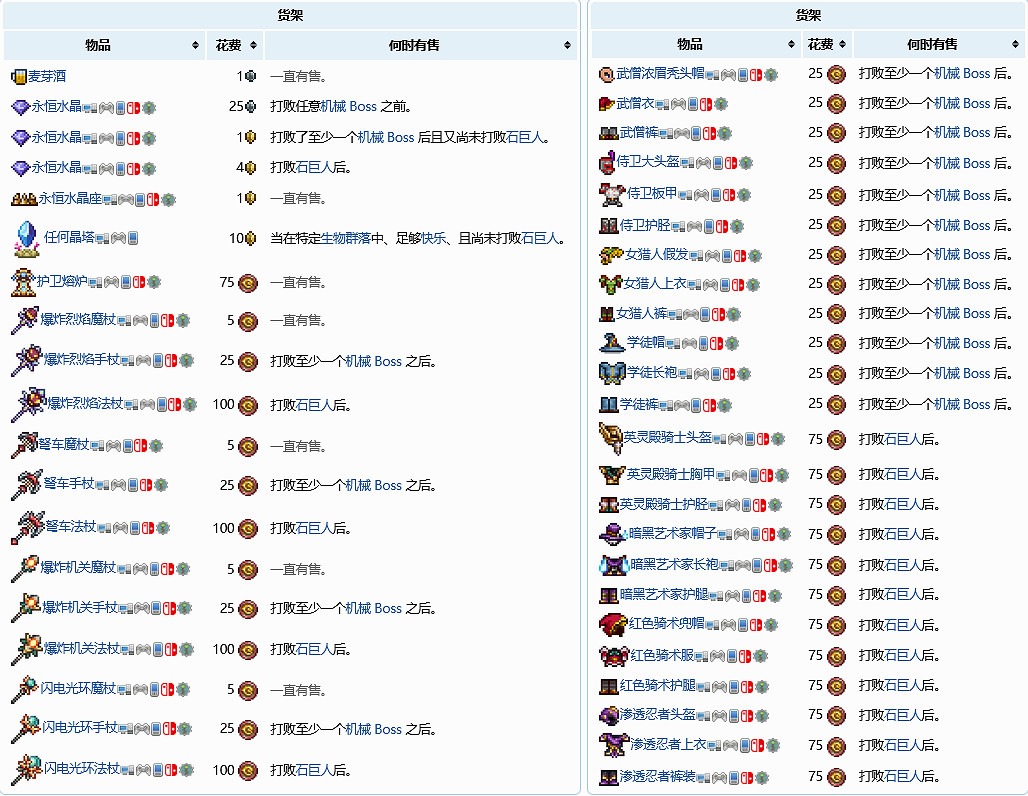1028x796 pixels.
Task: Click the 红色骑术兜帽 hood icon
Action: click(612, 625)
